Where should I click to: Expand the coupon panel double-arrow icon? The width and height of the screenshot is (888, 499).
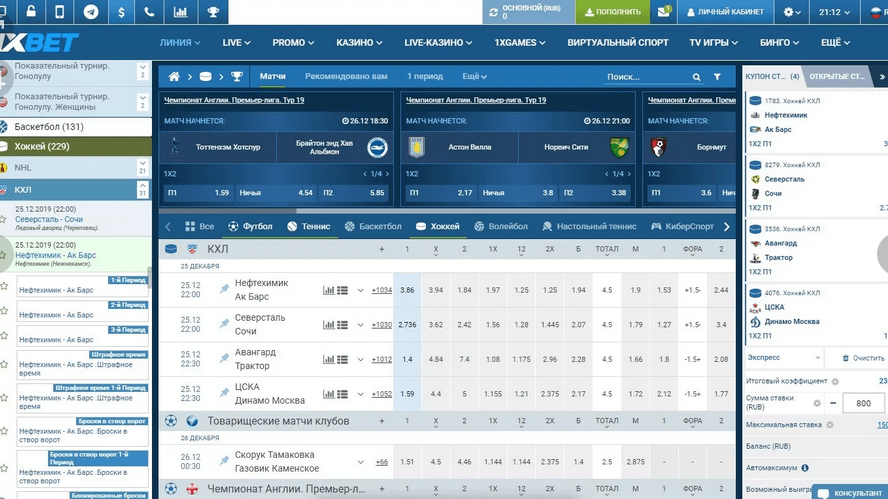(x=882, y=76)
